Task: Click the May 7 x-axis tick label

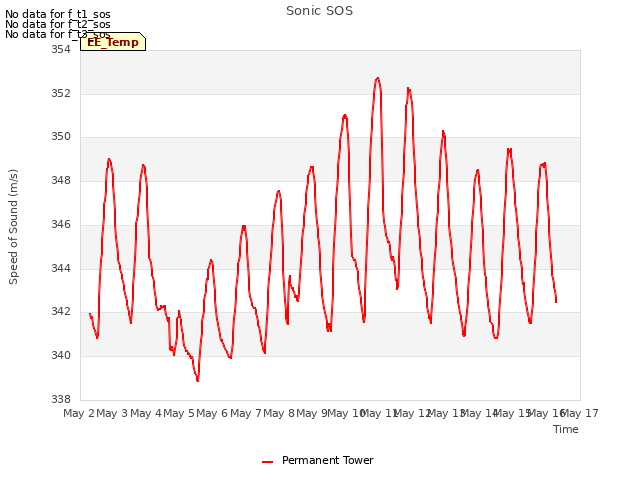Action: [246, 413]
